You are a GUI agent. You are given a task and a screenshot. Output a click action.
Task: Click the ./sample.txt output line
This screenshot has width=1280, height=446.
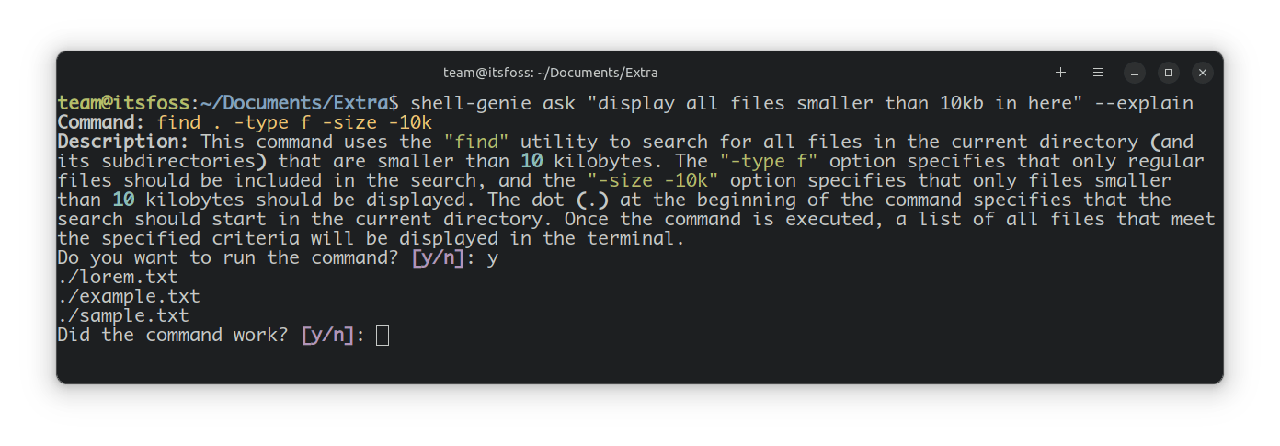click(123, 316)
